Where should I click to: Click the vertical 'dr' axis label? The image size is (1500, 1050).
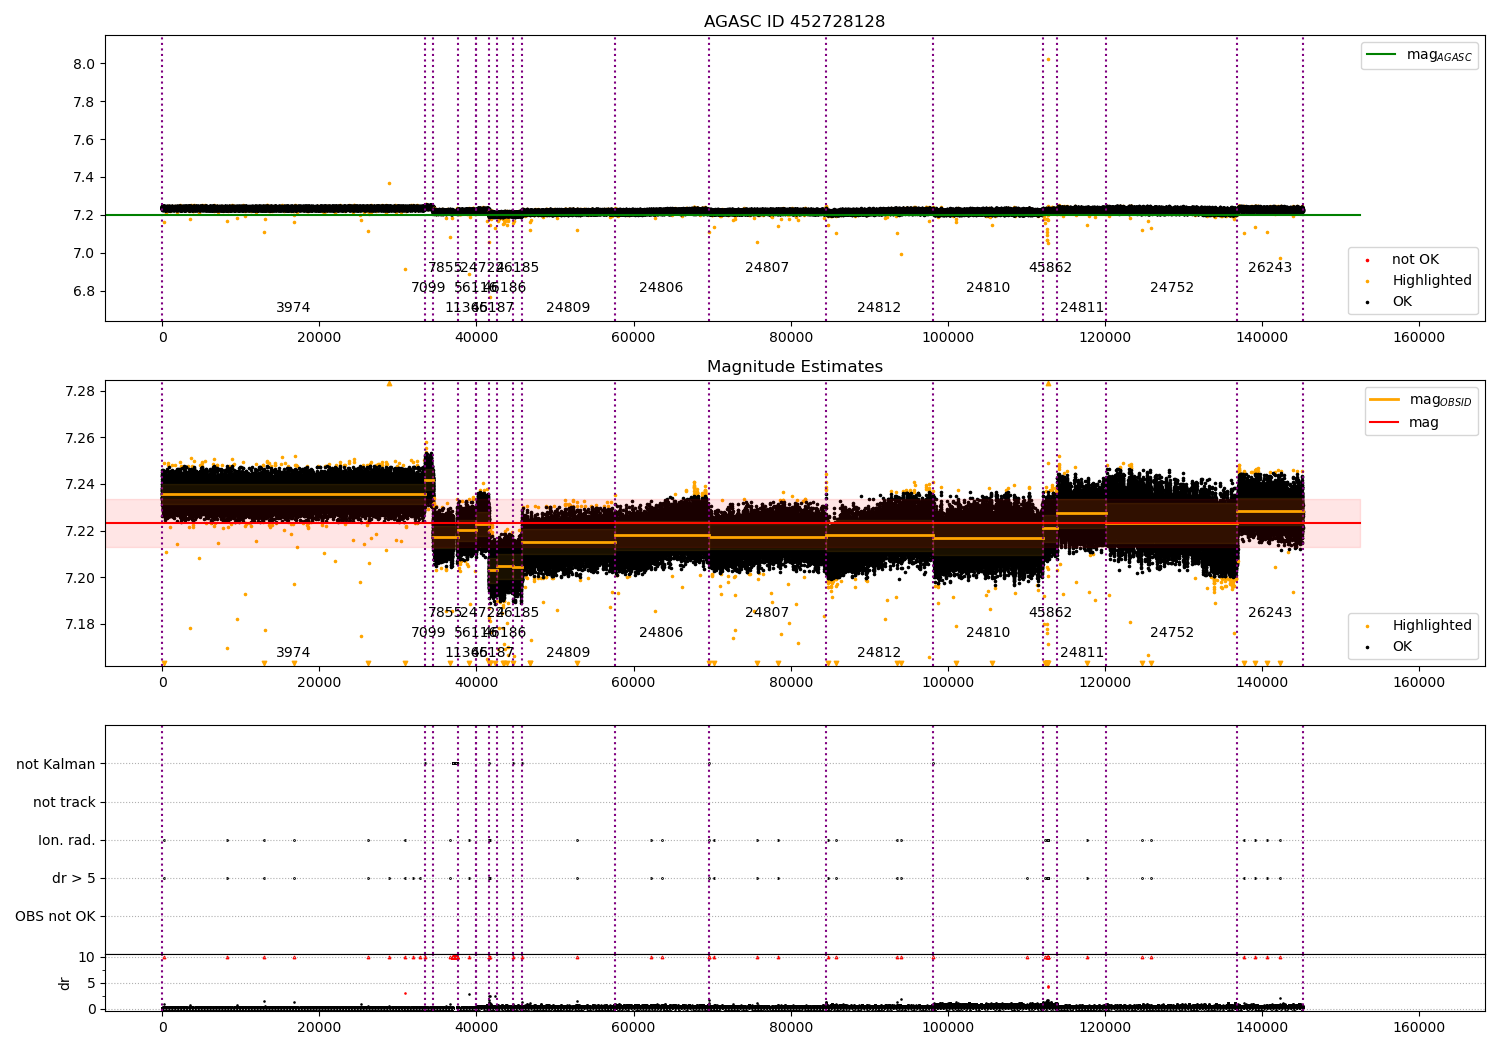click(x=65, y=983)
